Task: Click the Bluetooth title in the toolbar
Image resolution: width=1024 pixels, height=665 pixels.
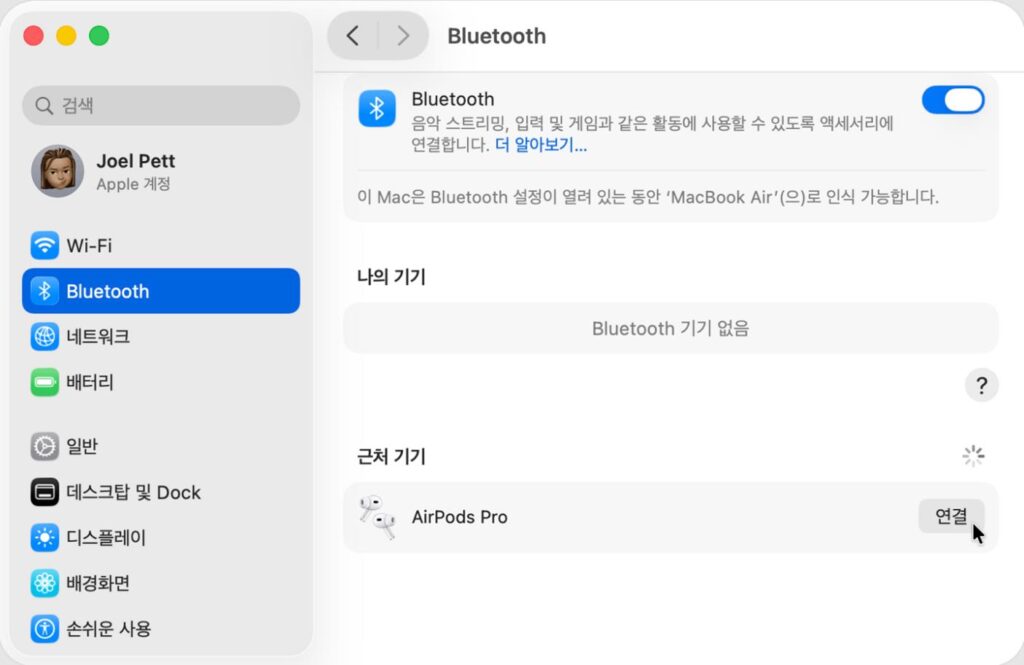Action: [496, 36]
